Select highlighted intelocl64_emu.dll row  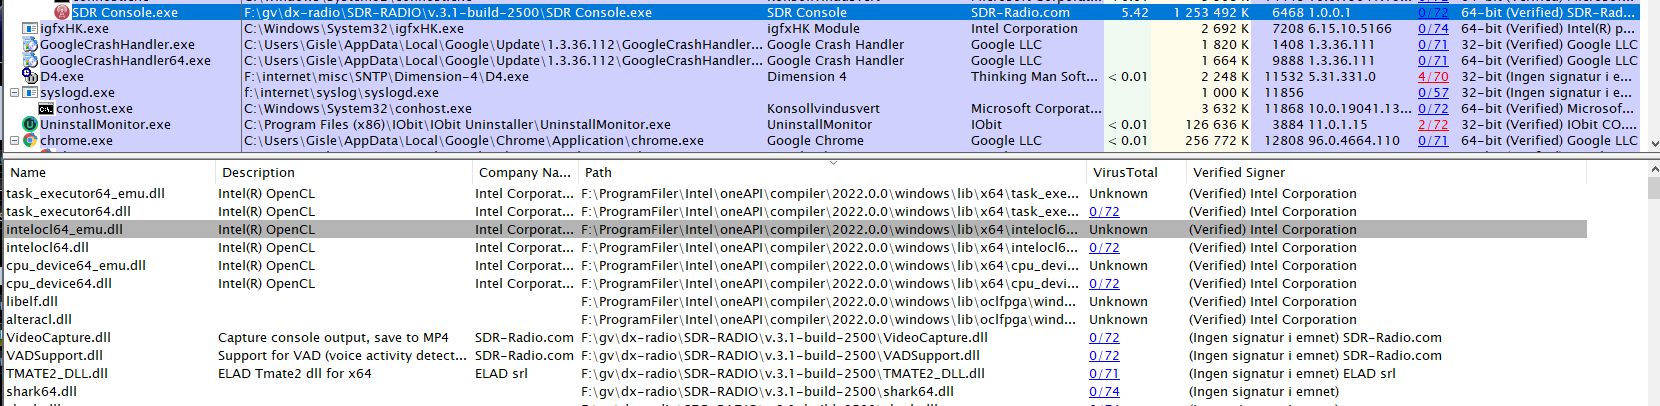(x=794, y=230)
